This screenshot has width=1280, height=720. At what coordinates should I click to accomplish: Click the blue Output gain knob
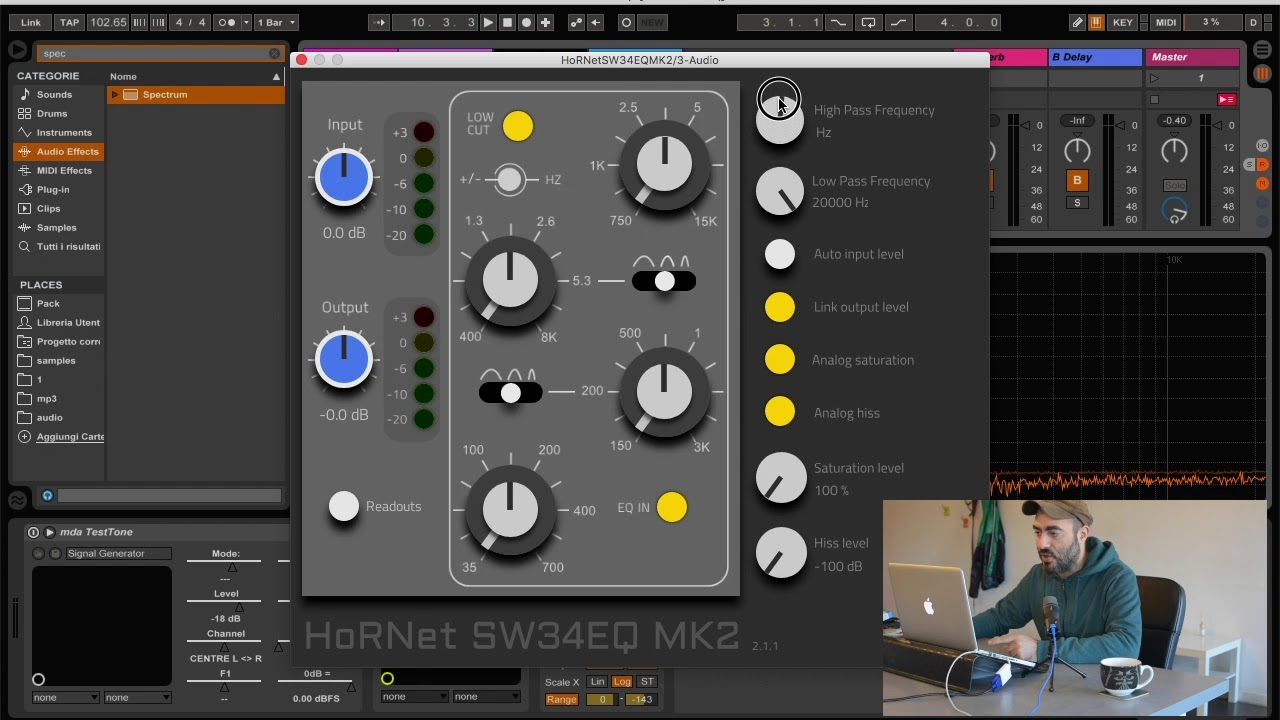click(344, 359)
